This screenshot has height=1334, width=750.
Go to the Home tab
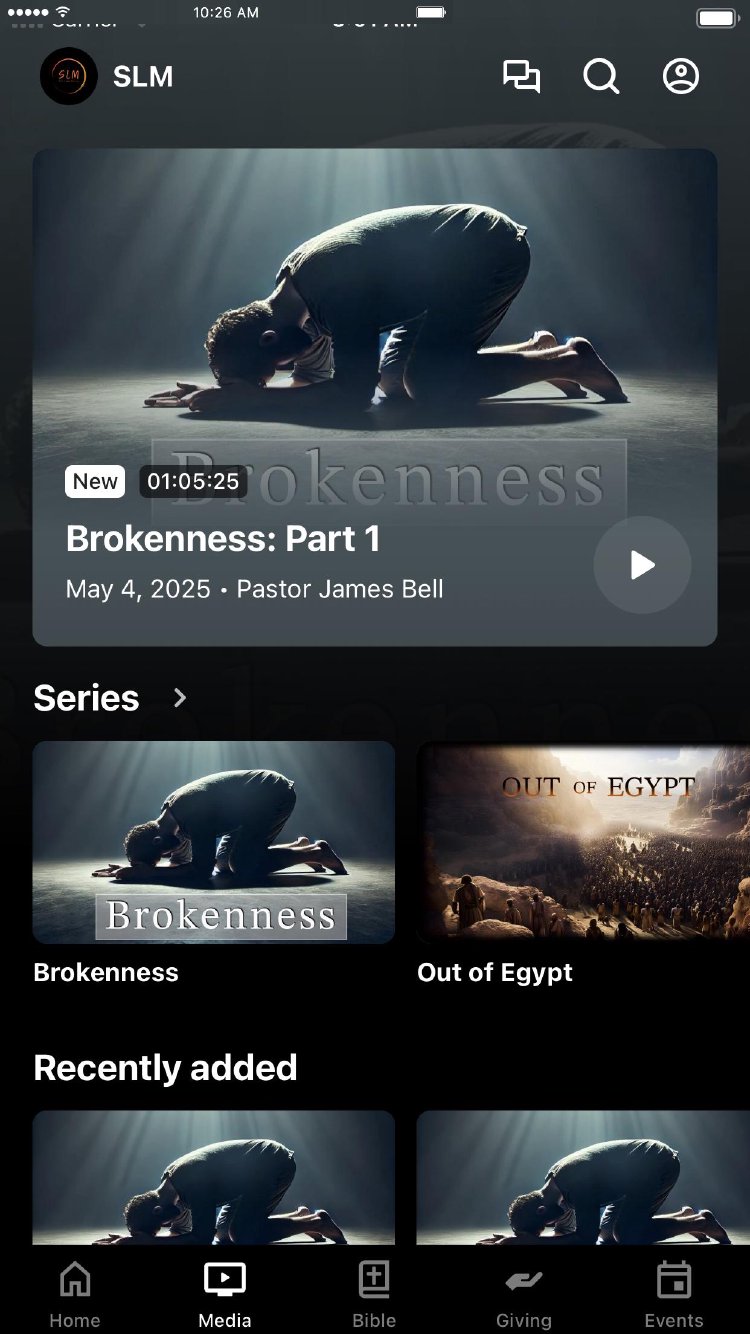tap(75, 1295)
